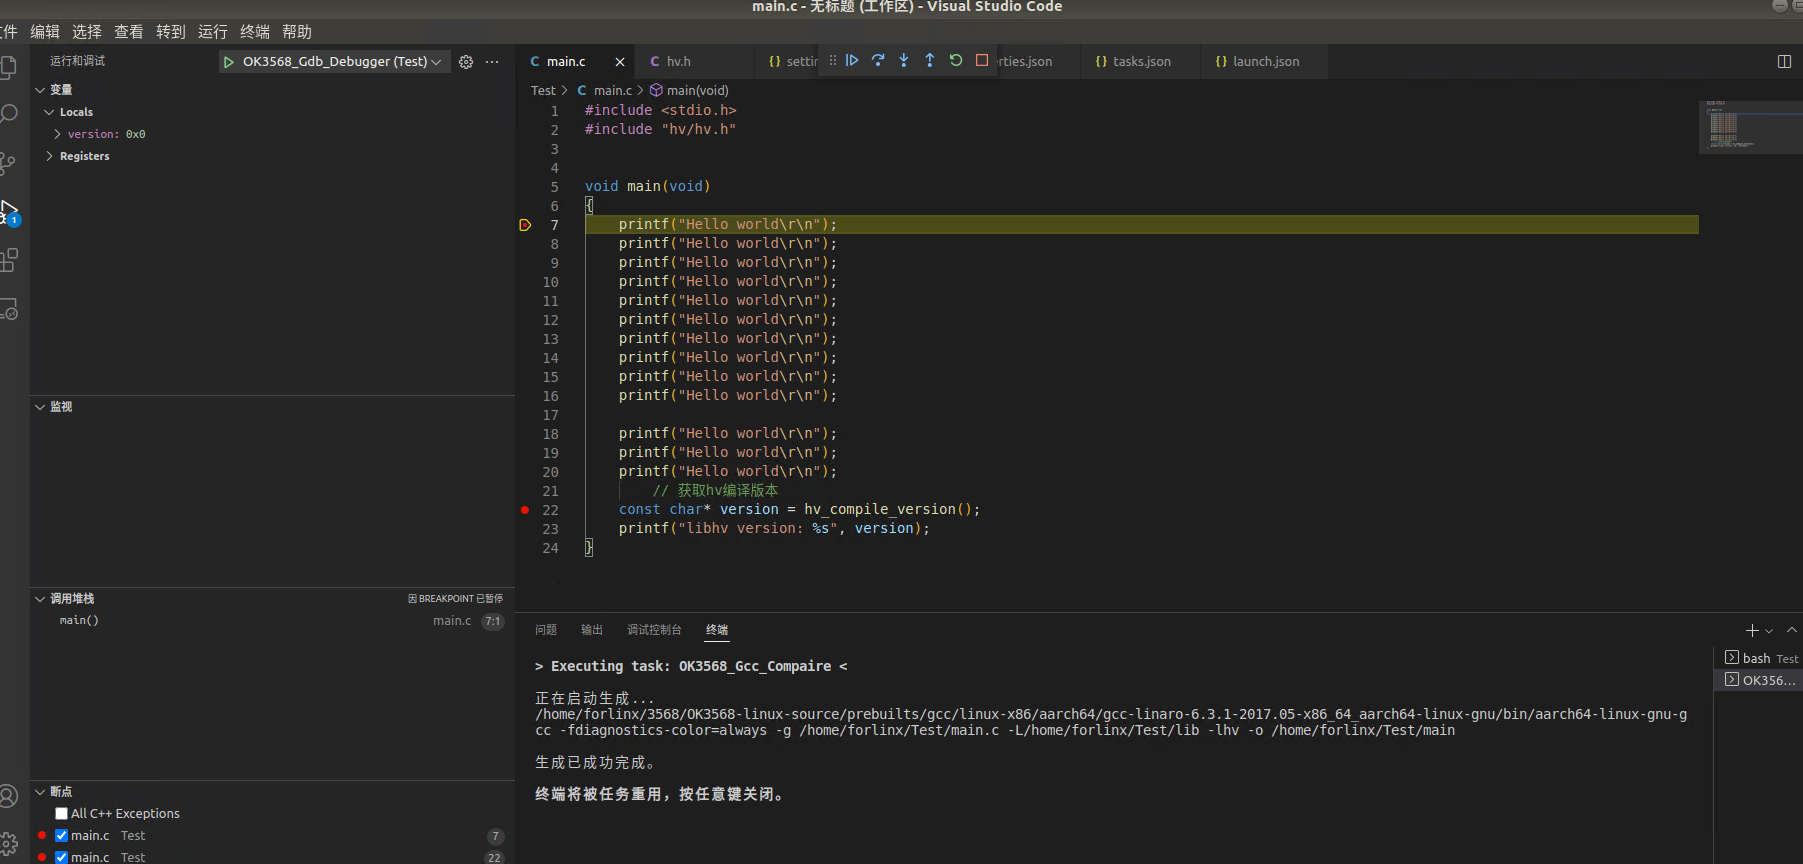Open the 查看 menu
The width and height of the screenshot is (1803, 864).
pos(129,32)
